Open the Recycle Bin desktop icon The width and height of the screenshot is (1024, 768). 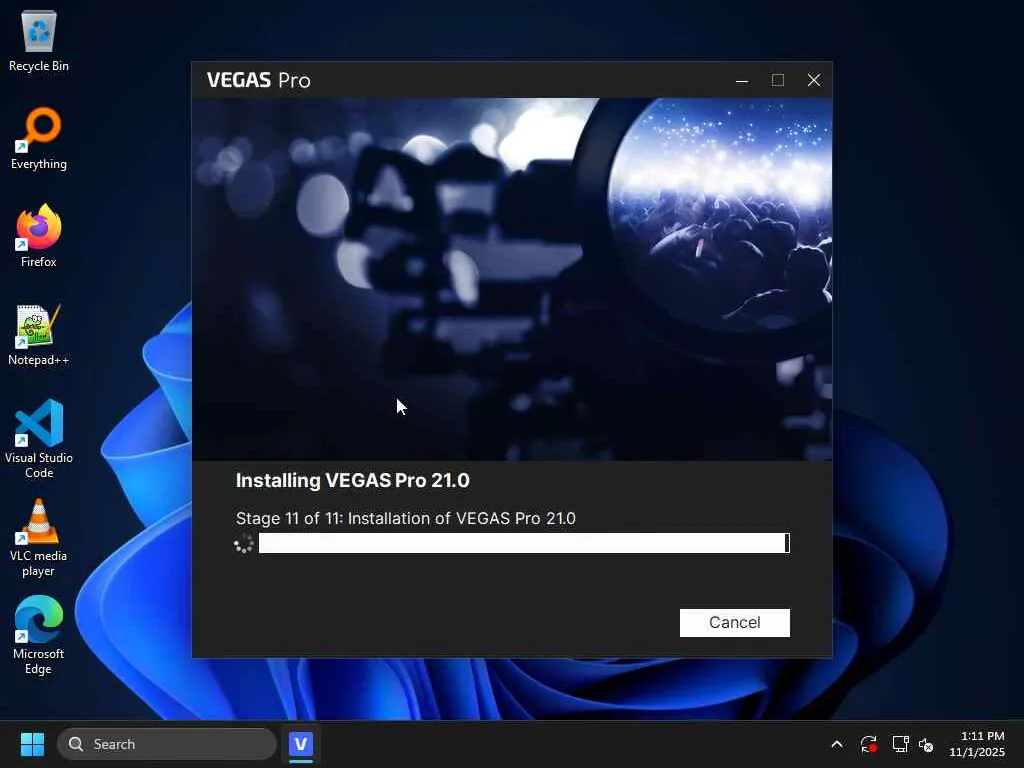coord(39,41)
